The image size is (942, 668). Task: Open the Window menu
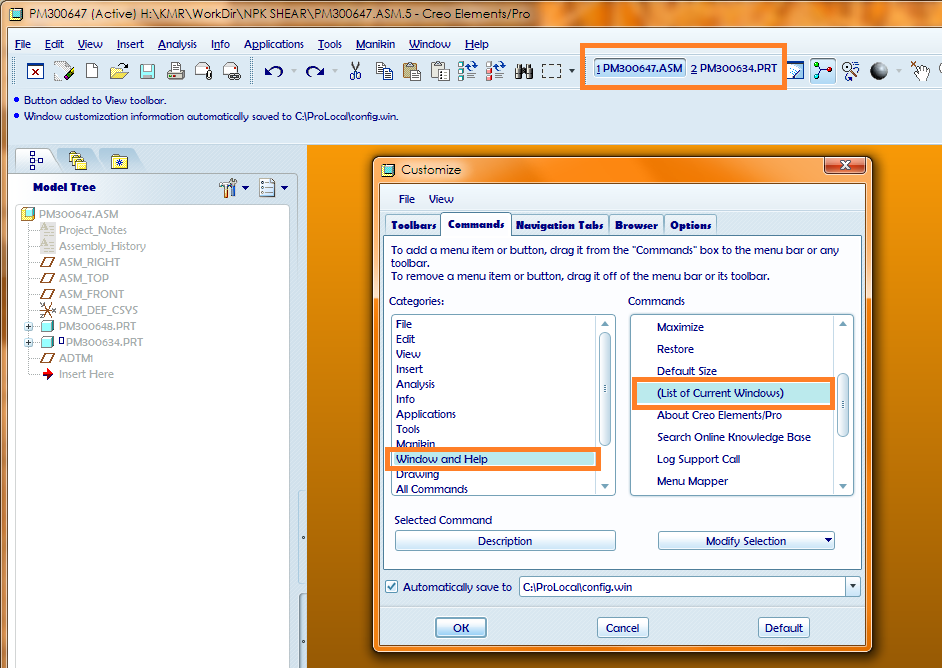[x=430, y=44]
